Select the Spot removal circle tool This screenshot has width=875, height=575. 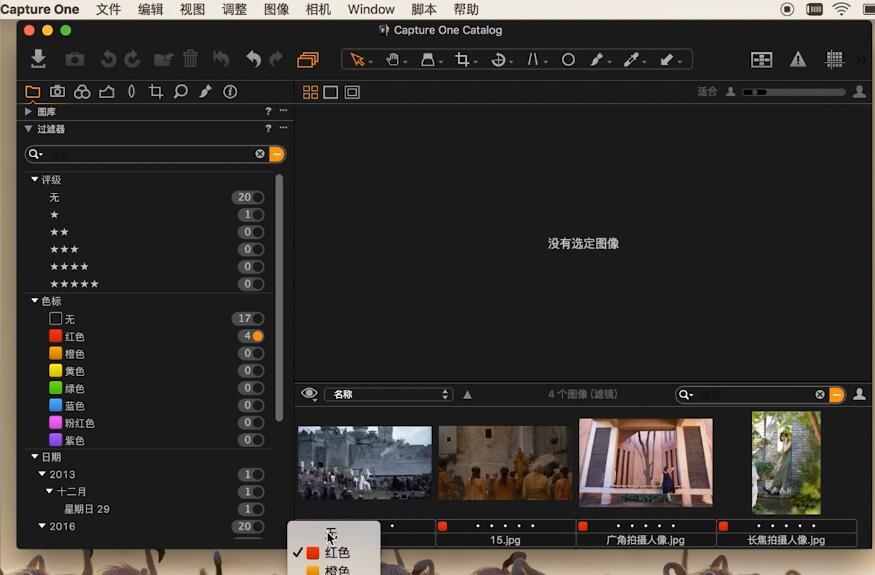568,59
